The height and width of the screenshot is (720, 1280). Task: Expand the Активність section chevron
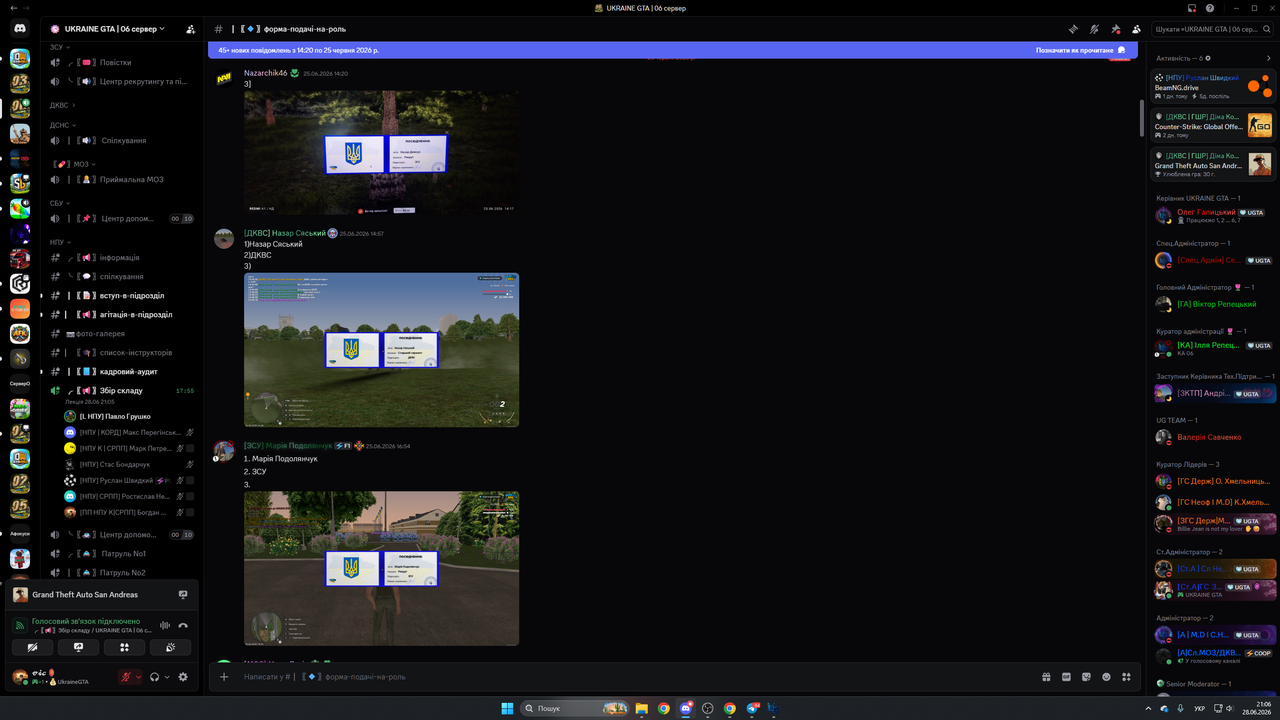point(1269,58)
